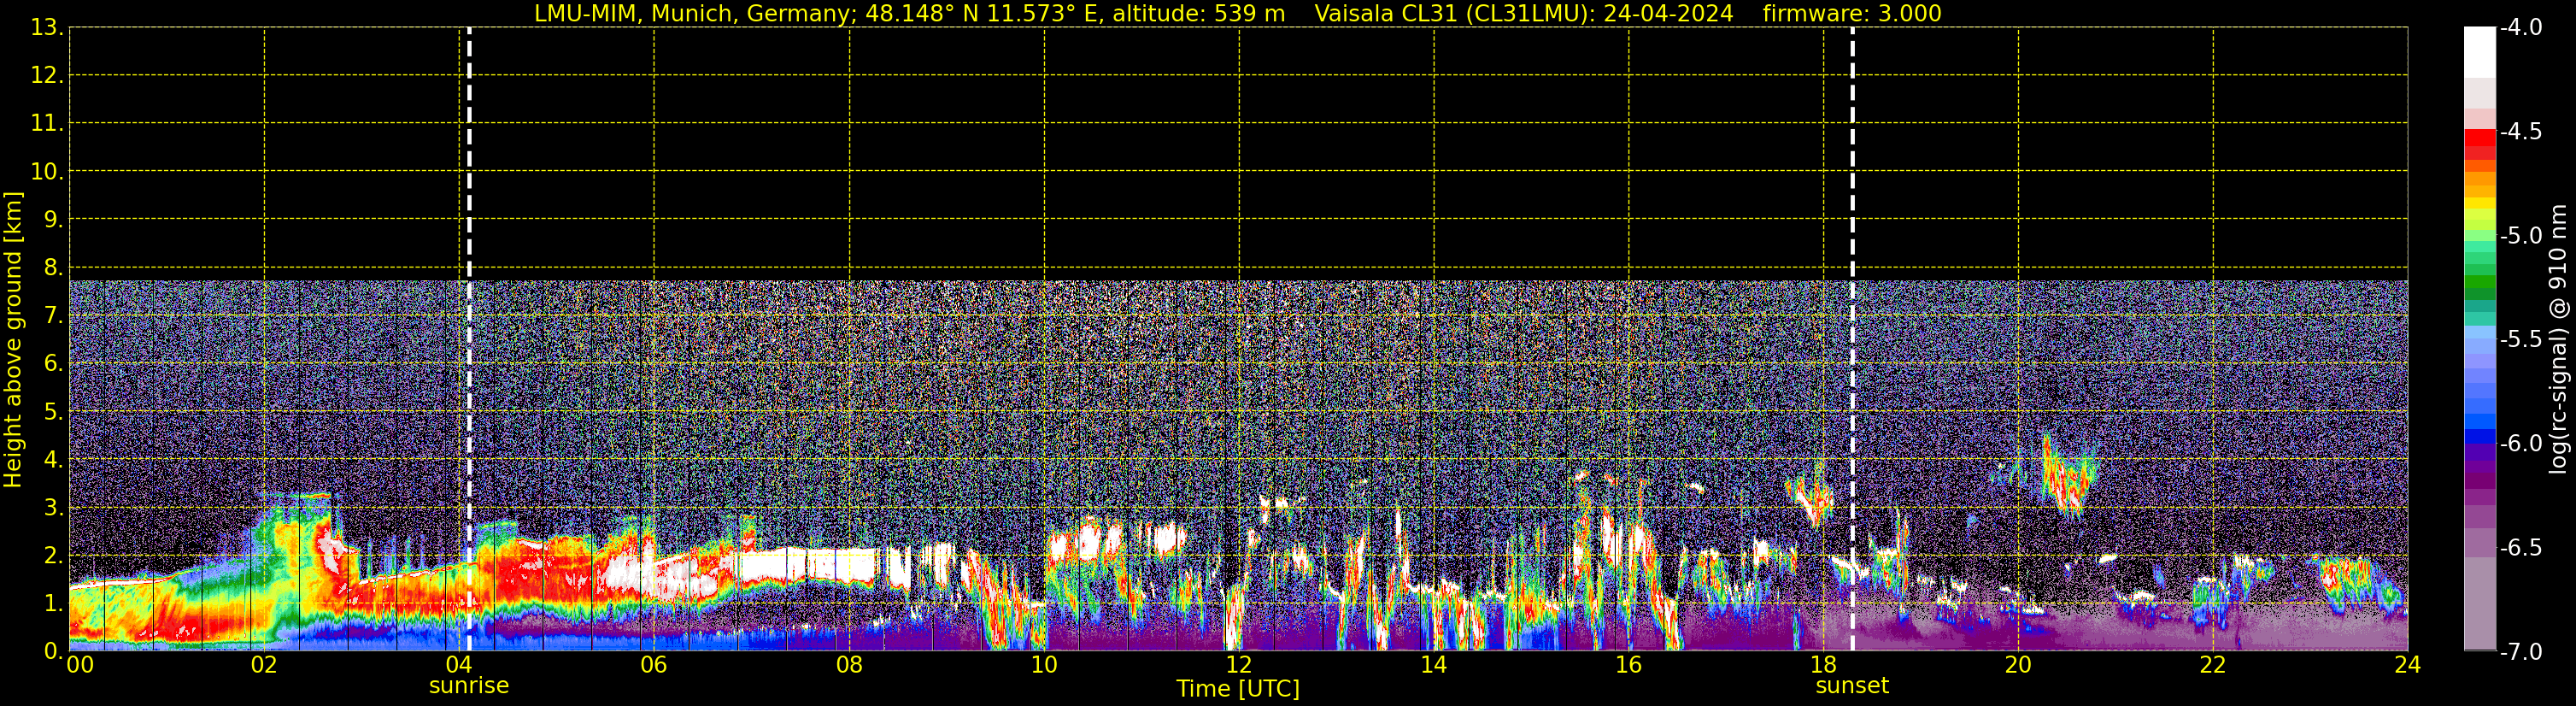Click the station title 'LMU-MIM, Munich, Germany'
This screenshot has height=706, width=2576.
pyautogui.click(x=690, y=14)
